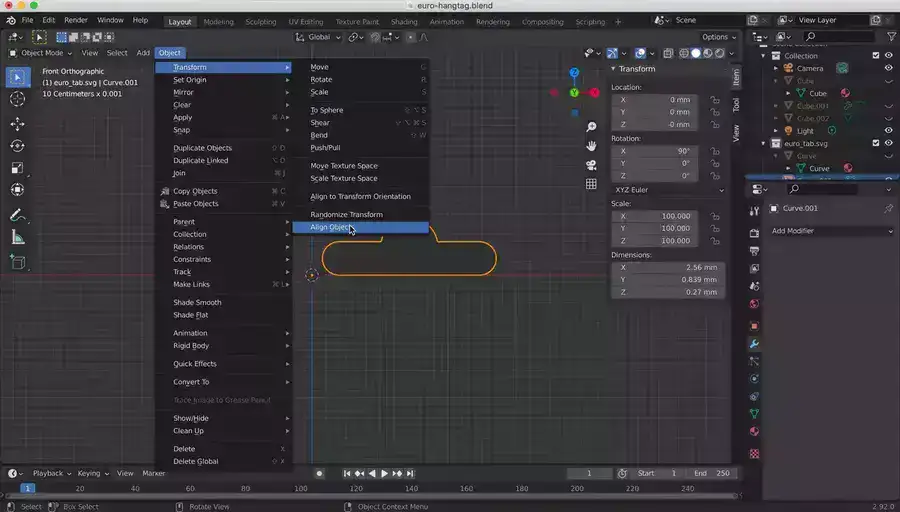
Task: Switch to the Modeling workspace tab
Action: (x=218, y=22)
